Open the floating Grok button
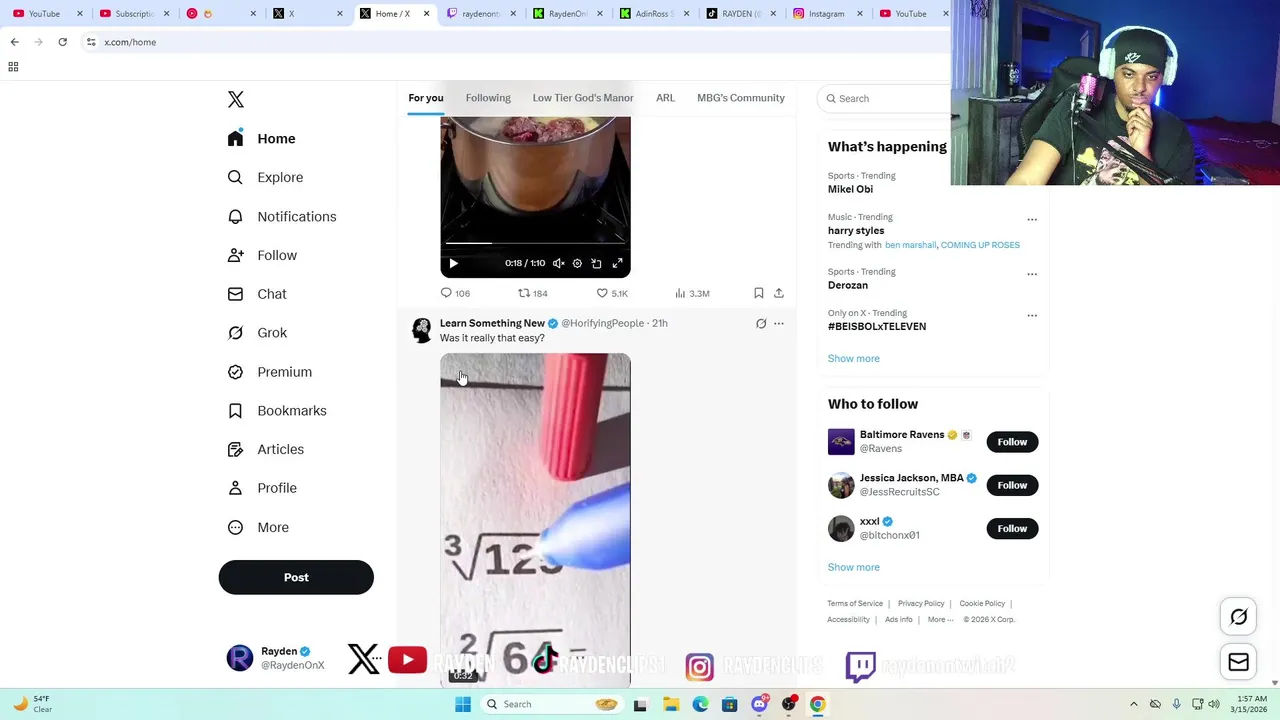This screenshot has height=720, width=1280. [x=1238, y=617]
